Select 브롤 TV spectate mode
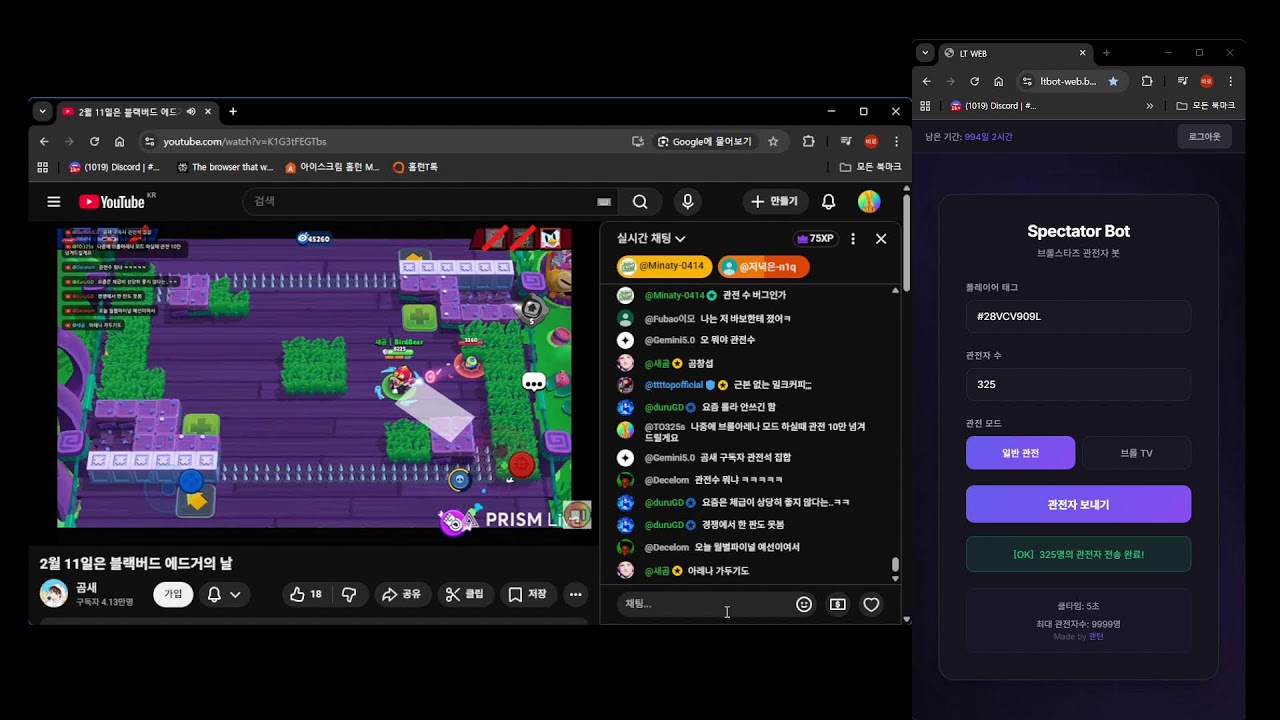1280x720 pixels. coord(1136,453)
